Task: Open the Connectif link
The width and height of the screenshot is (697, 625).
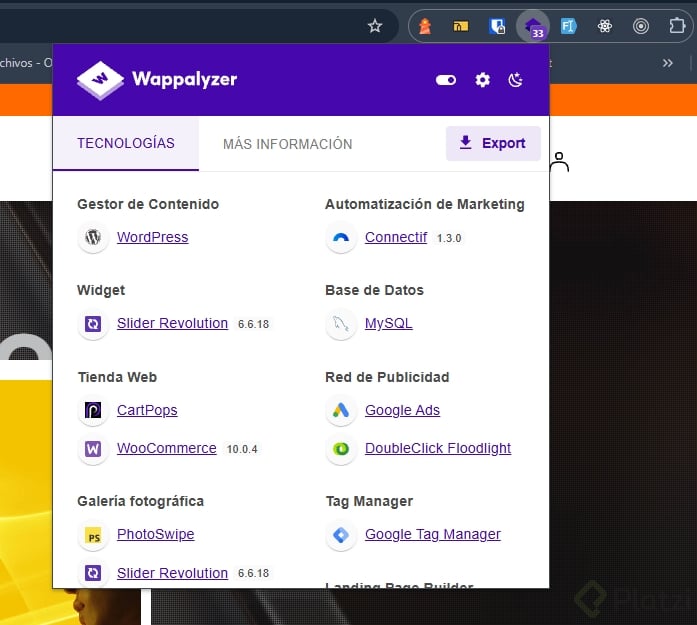Action: click(396, 237)
